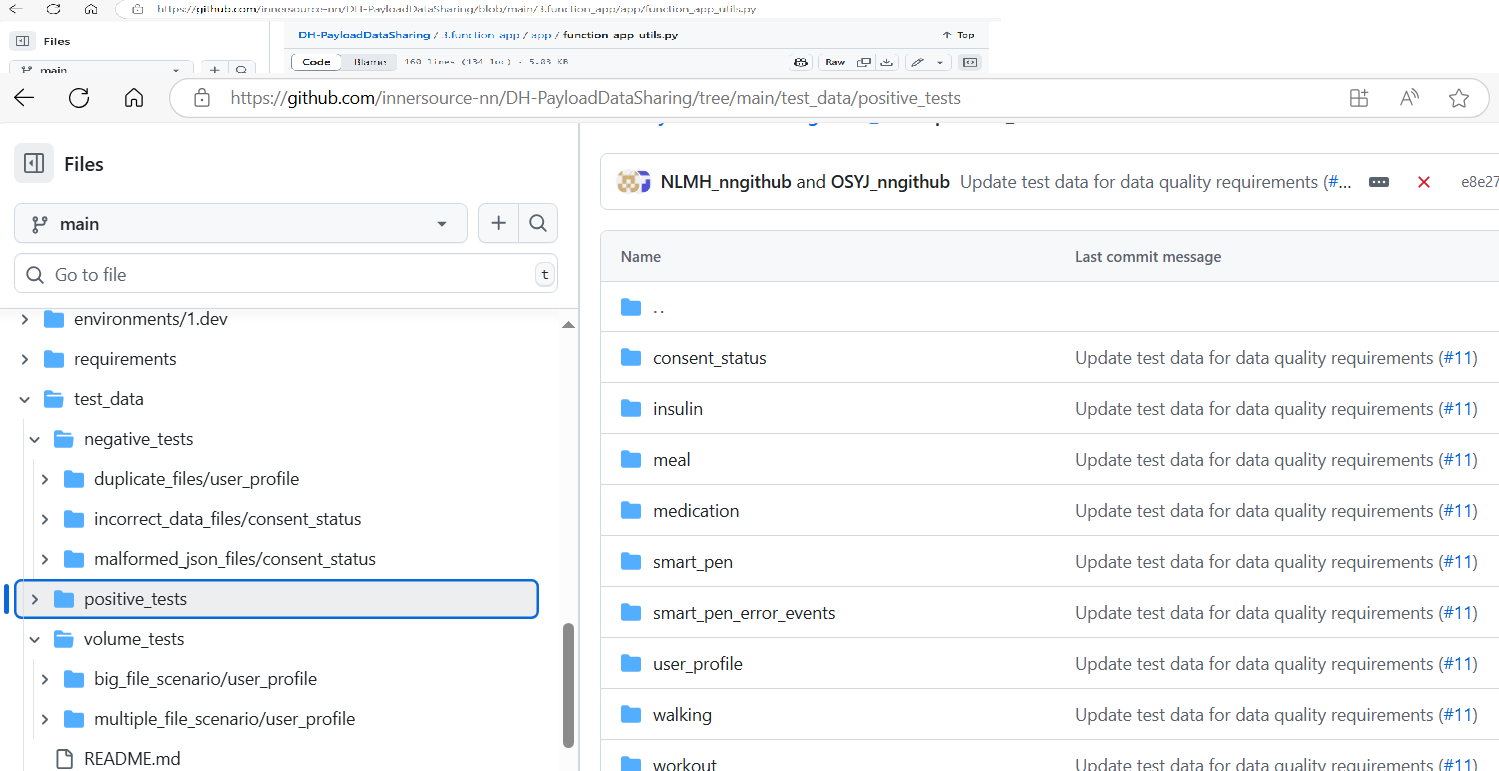Collapse the negative_tests folder chevron
This screenshot has width=1499, height=771.
[x=35, y=439]
